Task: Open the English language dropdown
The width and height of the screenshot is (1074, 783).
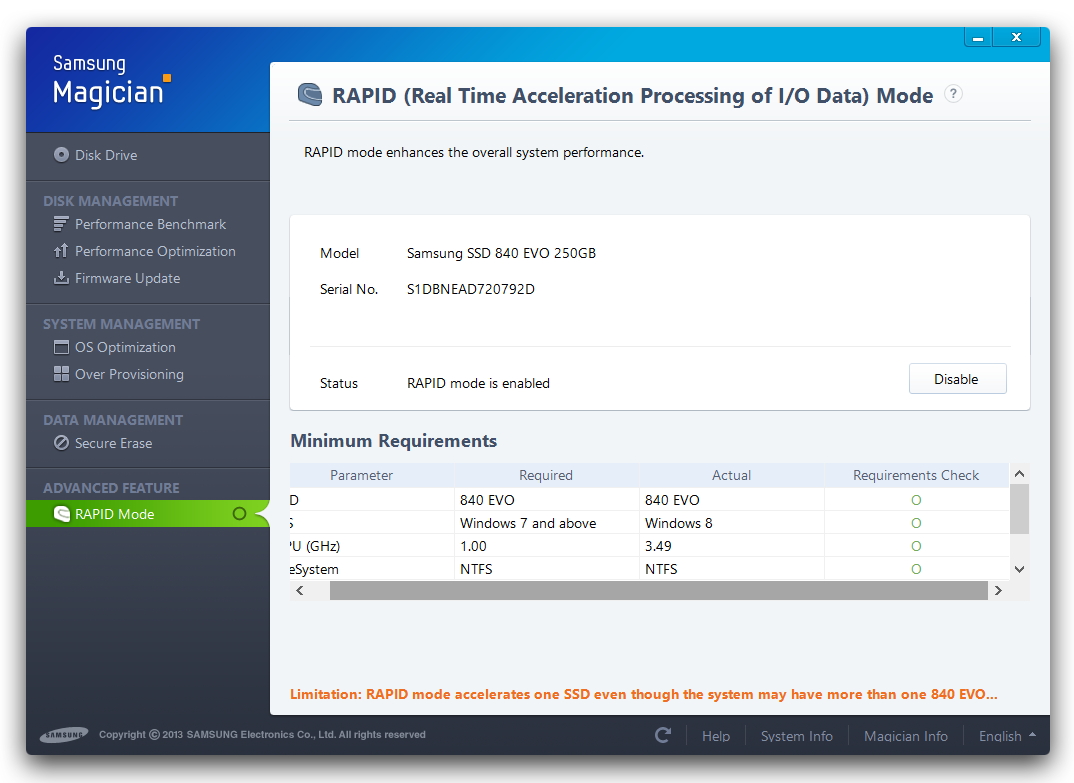Action: (1007, 736)
